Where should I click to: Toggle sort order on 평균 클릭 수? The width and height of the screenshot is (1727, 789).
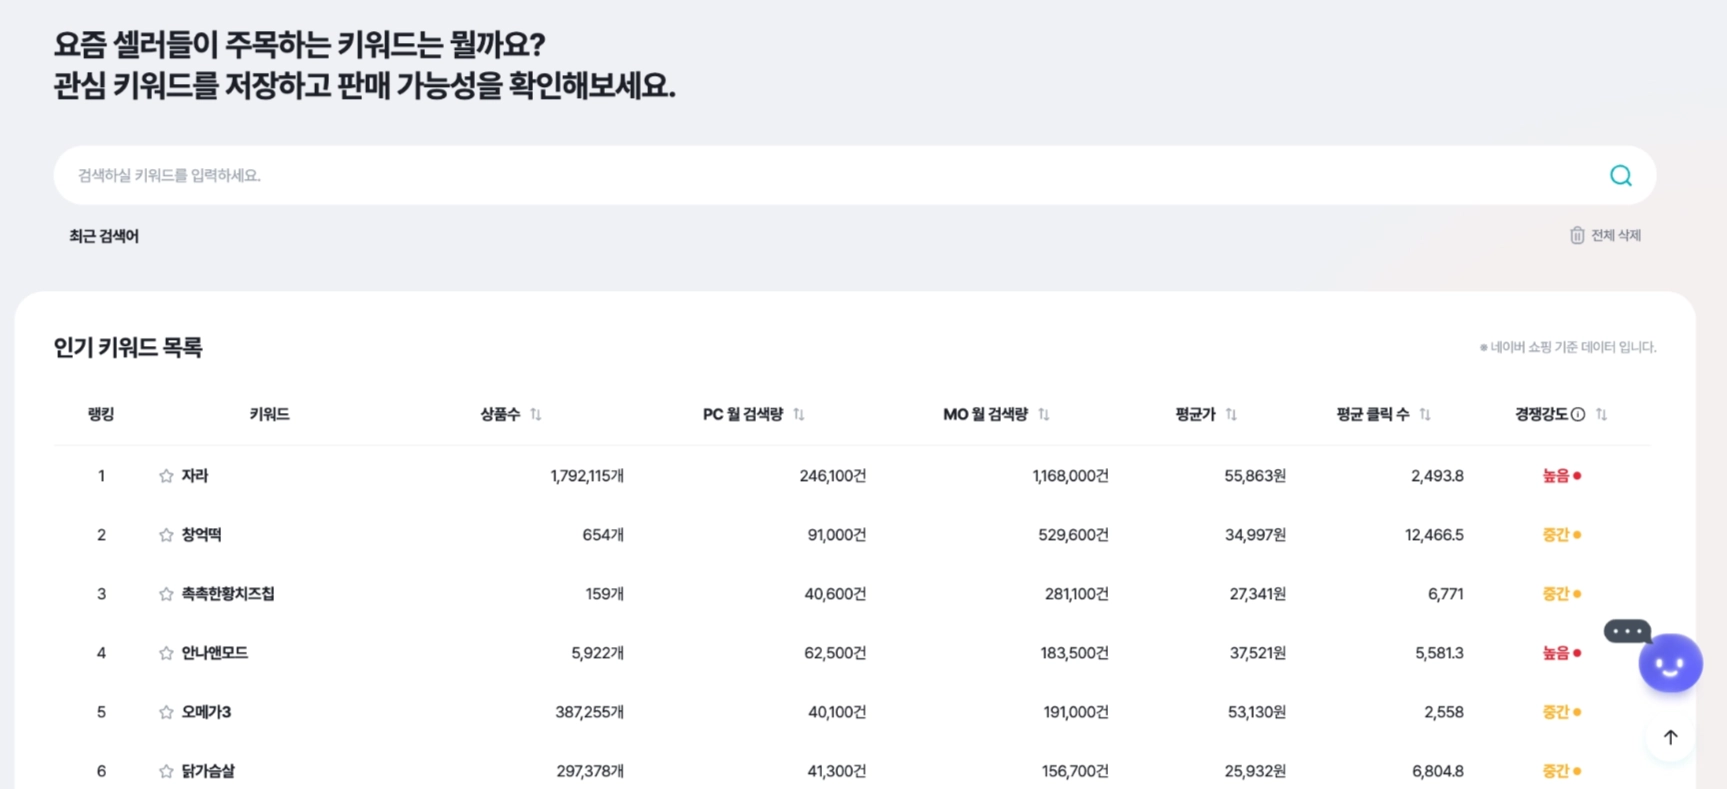pos(1425,414)
